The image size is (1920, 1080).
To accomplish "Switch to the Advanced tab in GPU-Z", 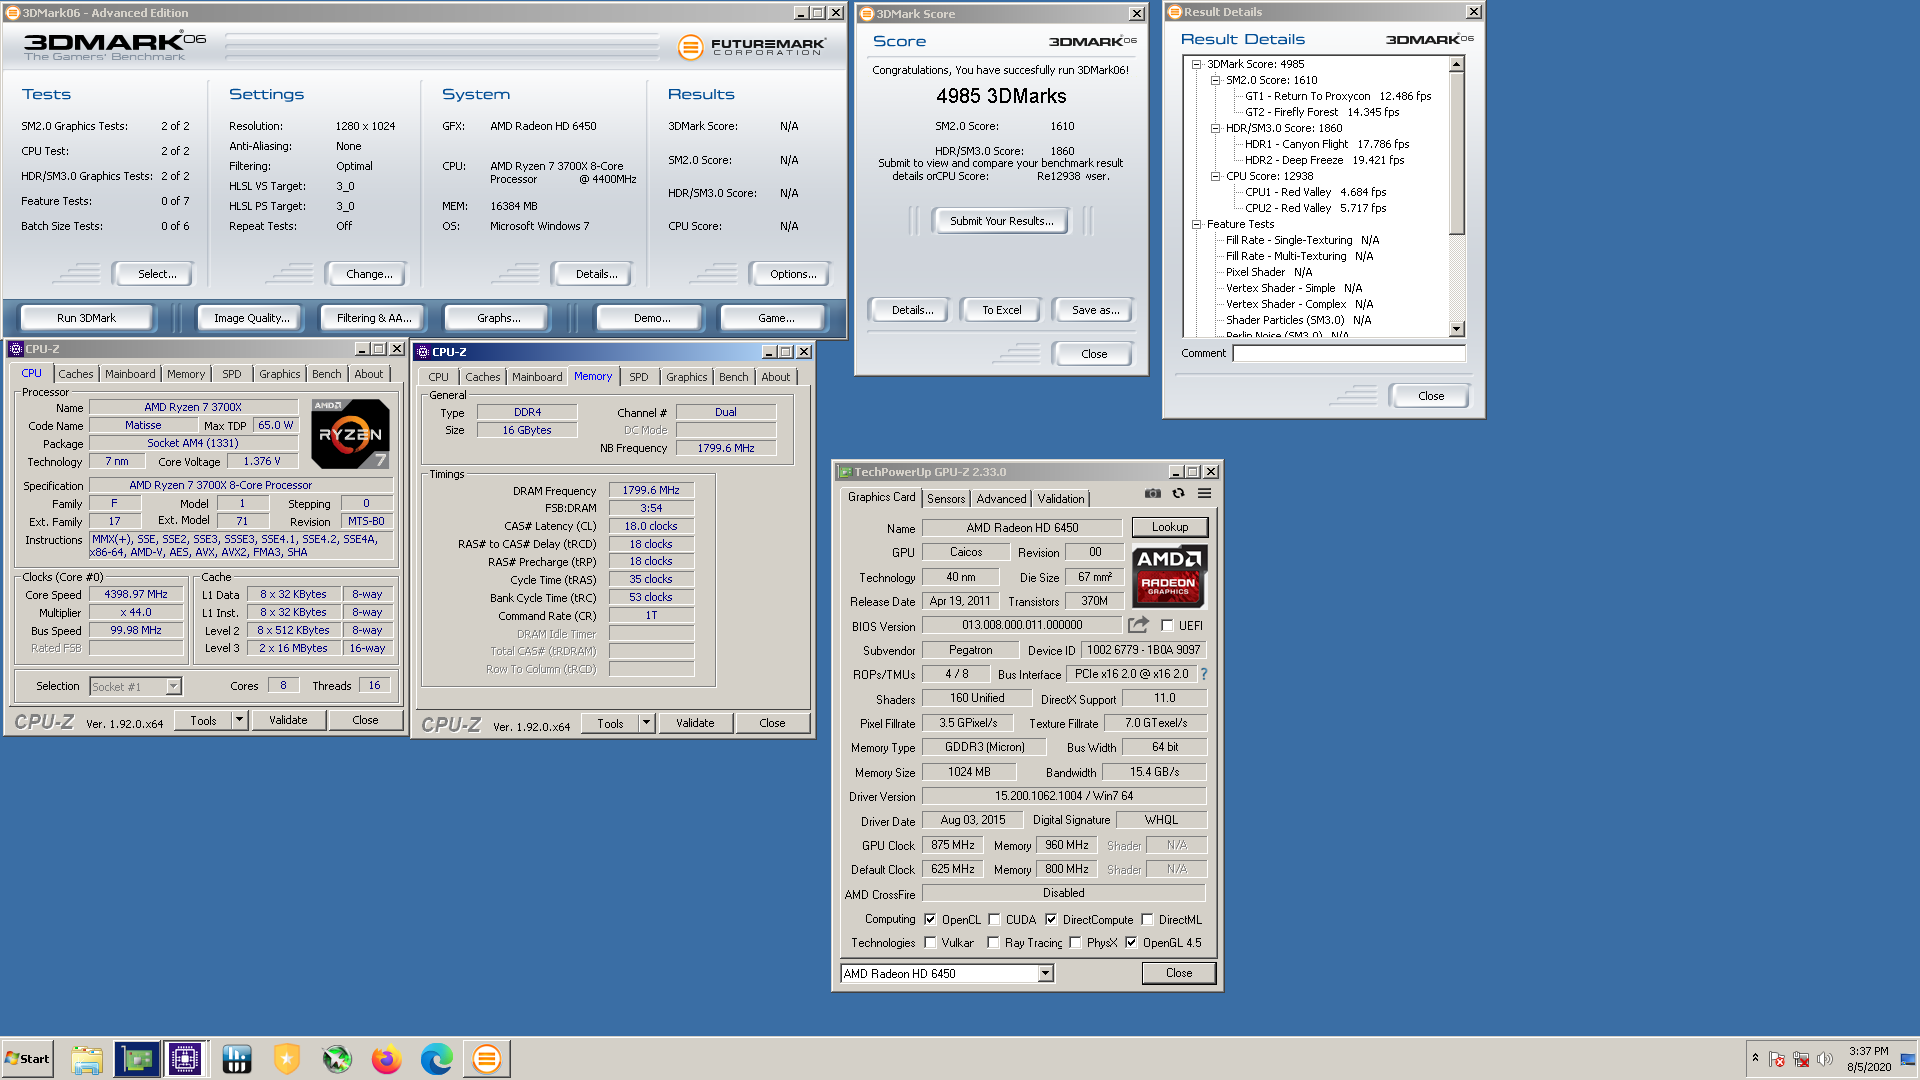I will click(1001, 499).
